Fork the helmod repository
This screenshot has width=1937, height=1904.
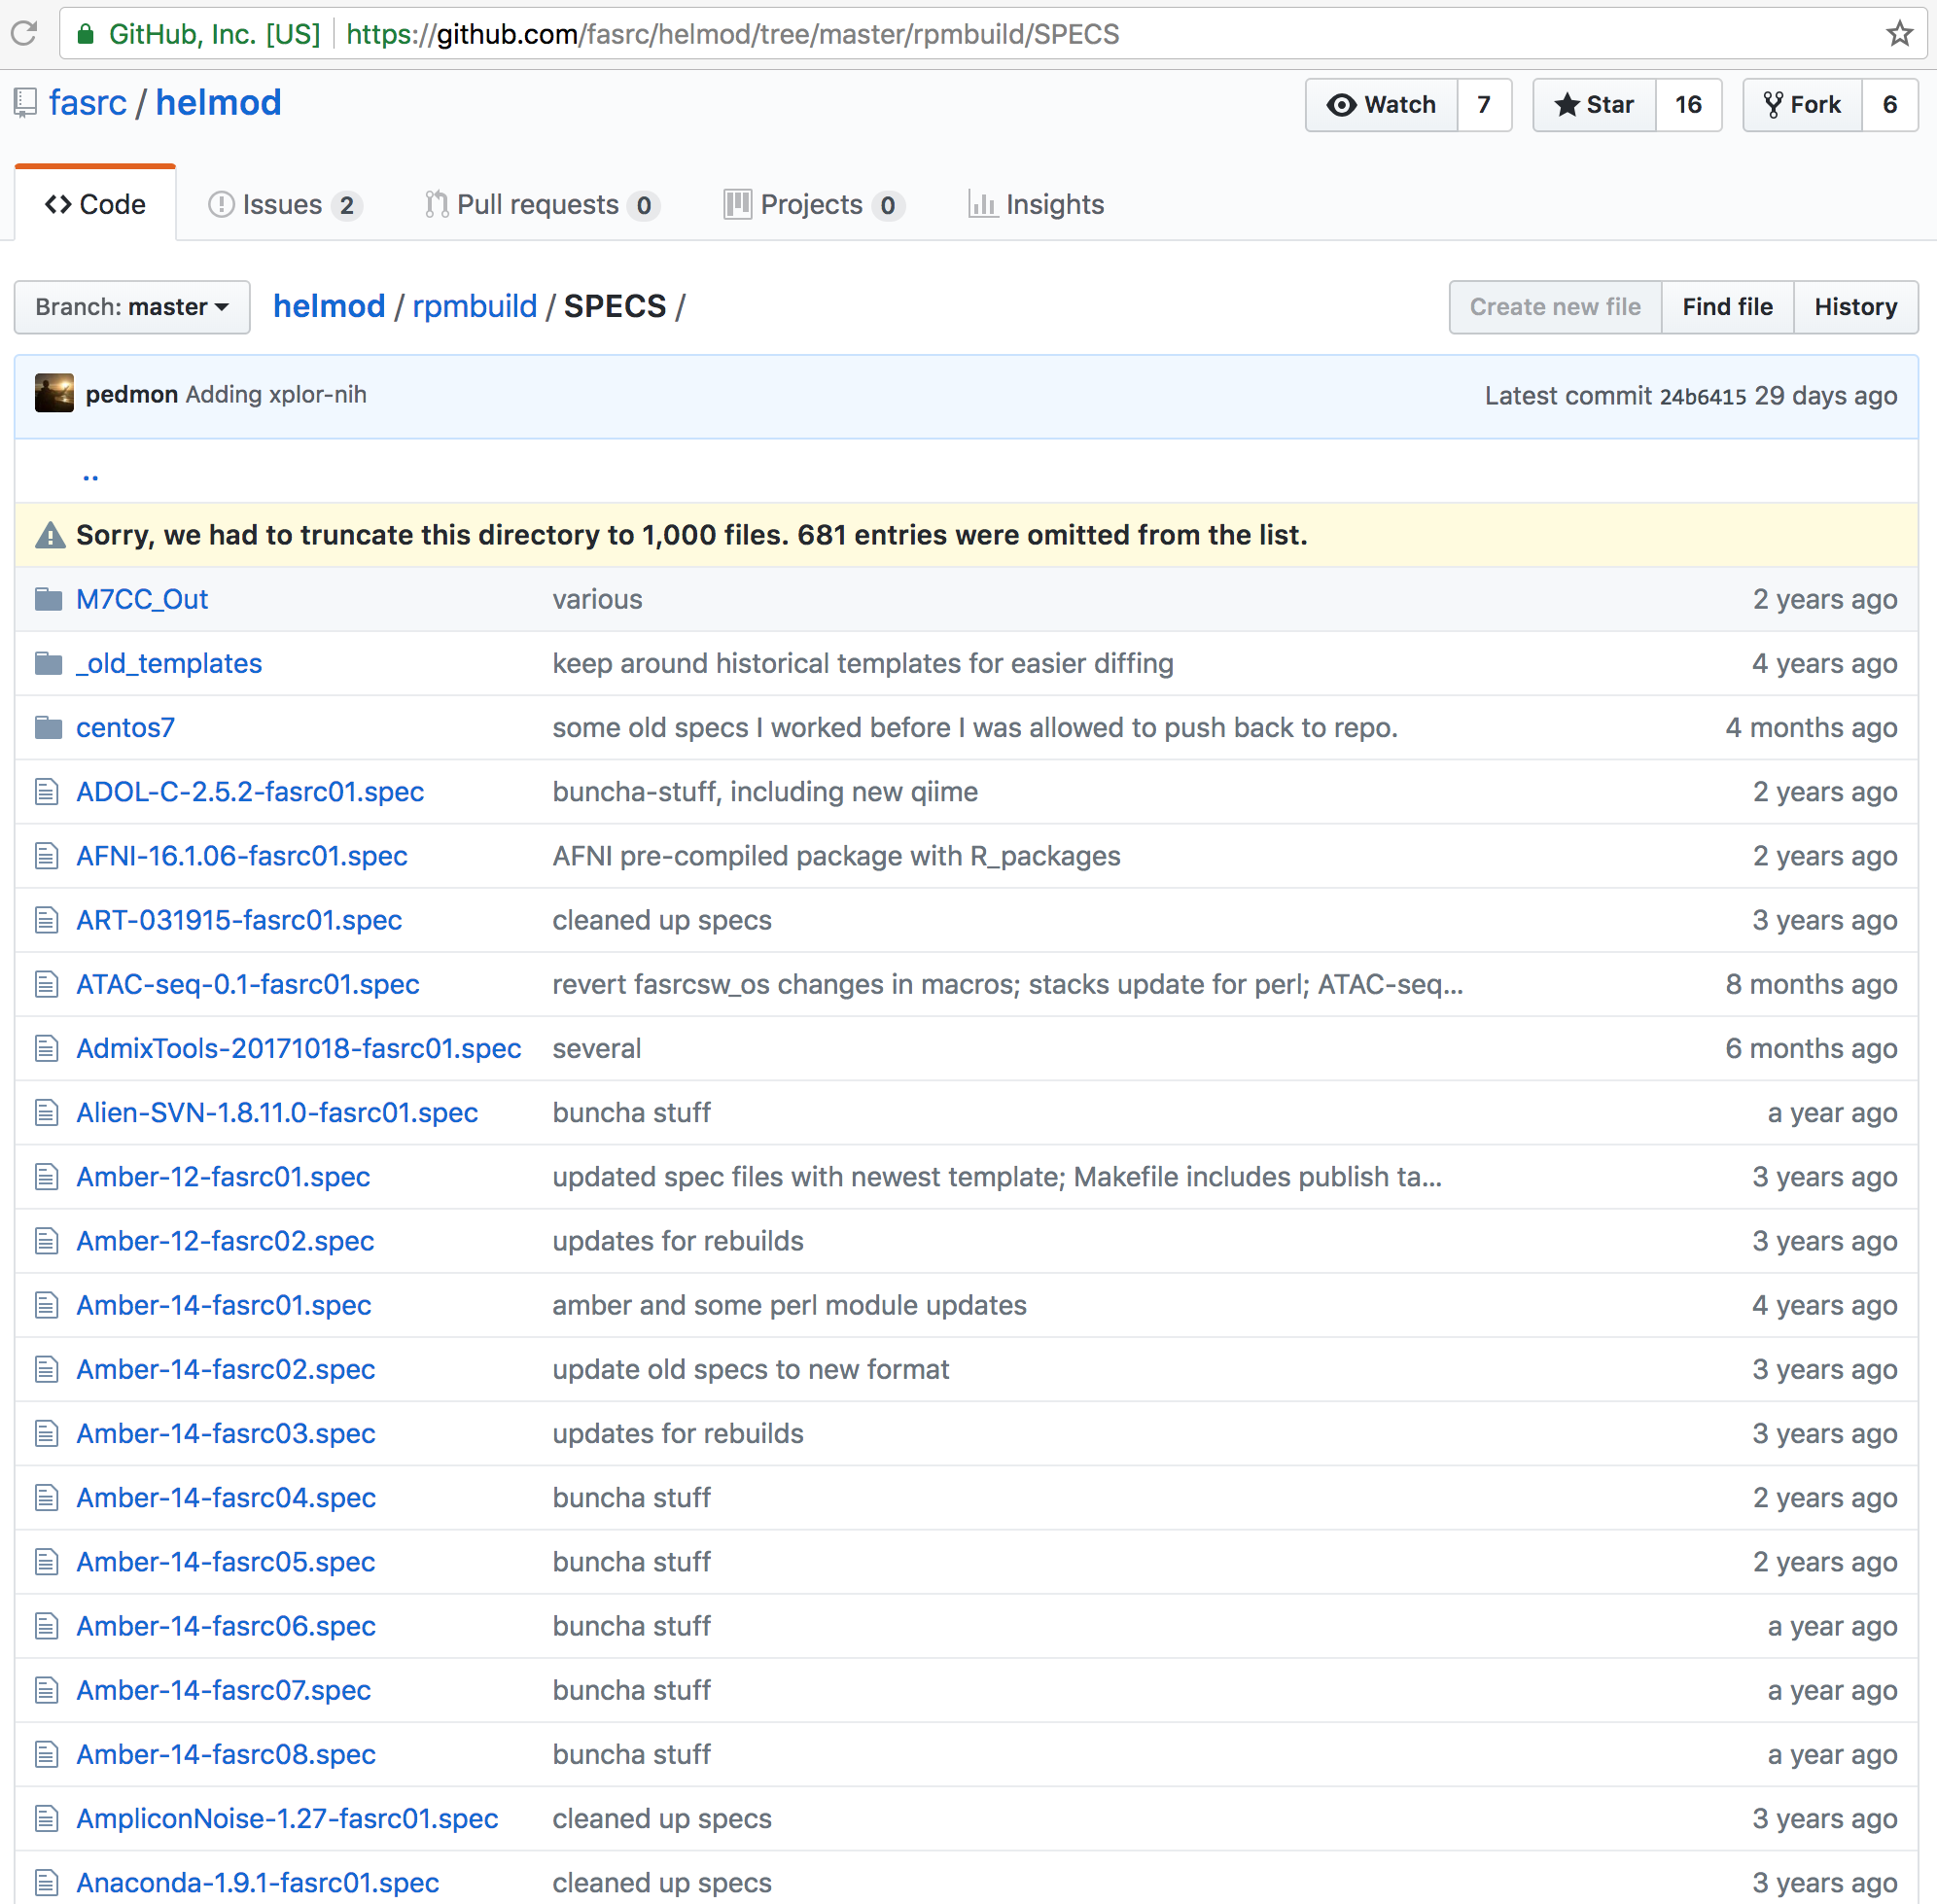pyautogui.click(x=1802, y=105)
